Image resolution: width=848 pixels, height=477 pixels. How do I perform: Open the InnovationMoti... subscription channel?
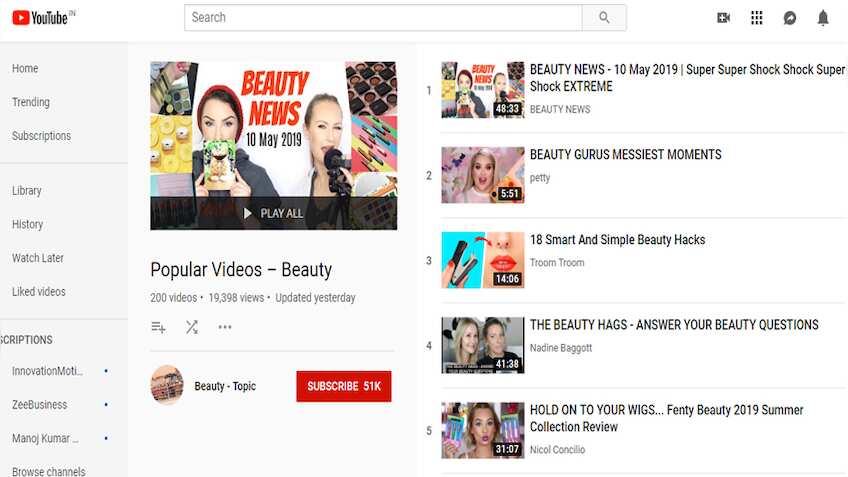point(48,371)
